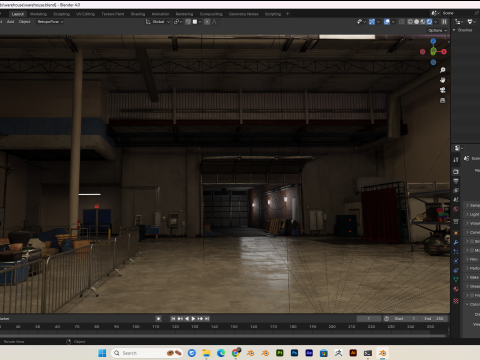This screenshot has width=480, height=360.
Task: Jump to the timeline end frame
Action: pos(207,319)
